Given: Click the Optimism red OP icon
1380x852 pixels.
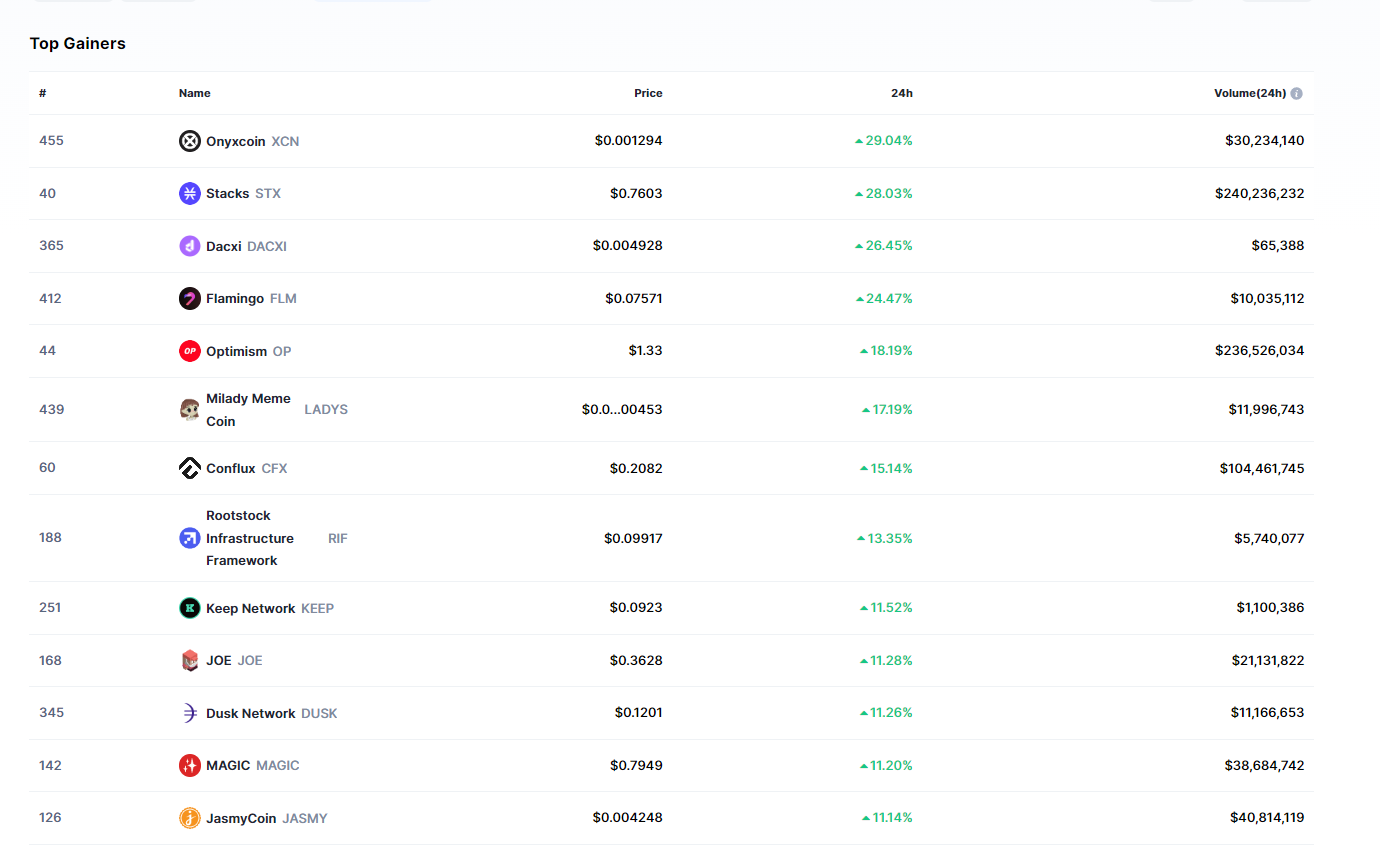Looking at the screenshot, I should 189,351.
